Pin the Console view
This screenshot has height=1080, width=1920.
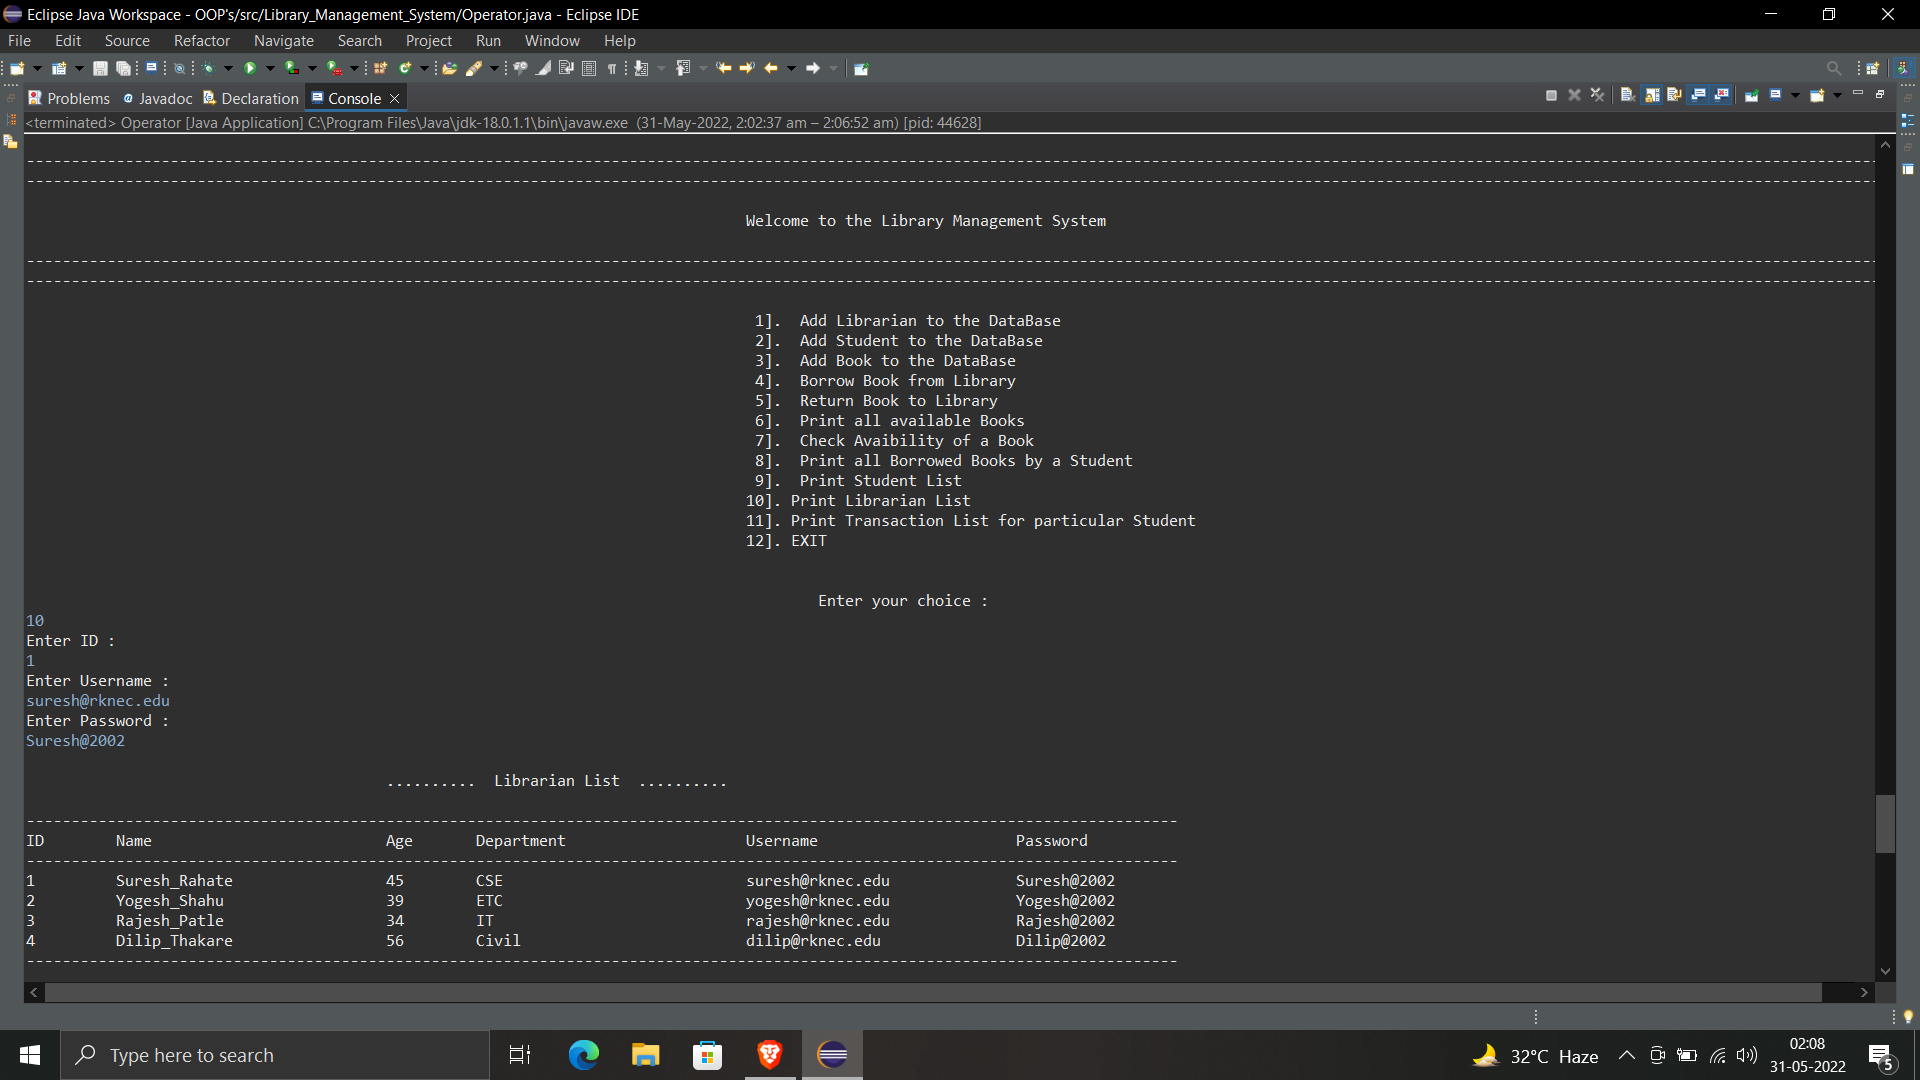coord(1752,95)
